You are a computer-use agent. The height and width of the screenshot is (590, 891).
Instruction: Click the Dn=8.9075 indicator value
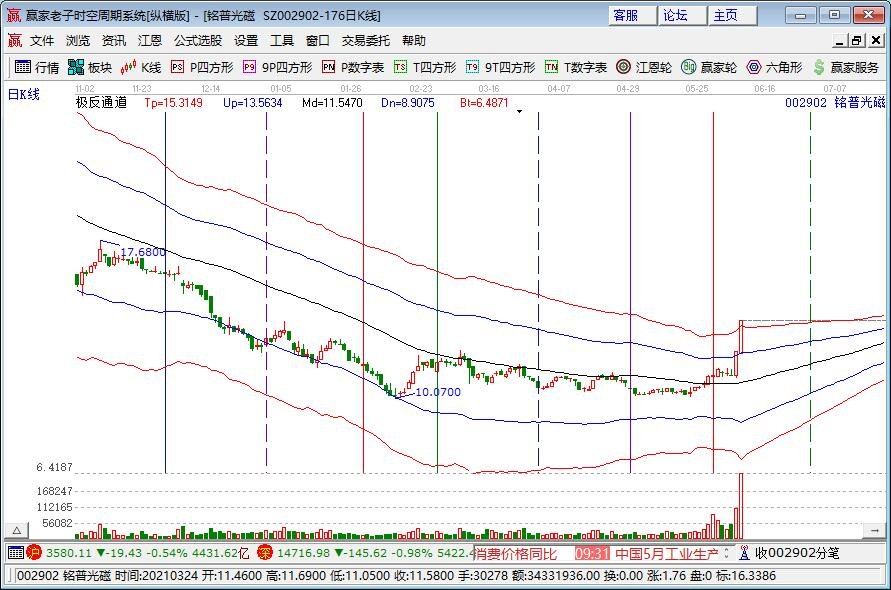(407, 103)
